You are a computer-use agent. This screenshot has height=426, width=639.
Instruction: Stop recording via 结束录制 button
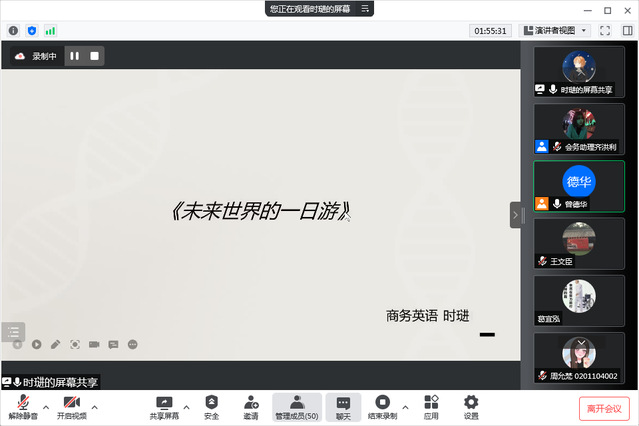[x=381, y=403]
